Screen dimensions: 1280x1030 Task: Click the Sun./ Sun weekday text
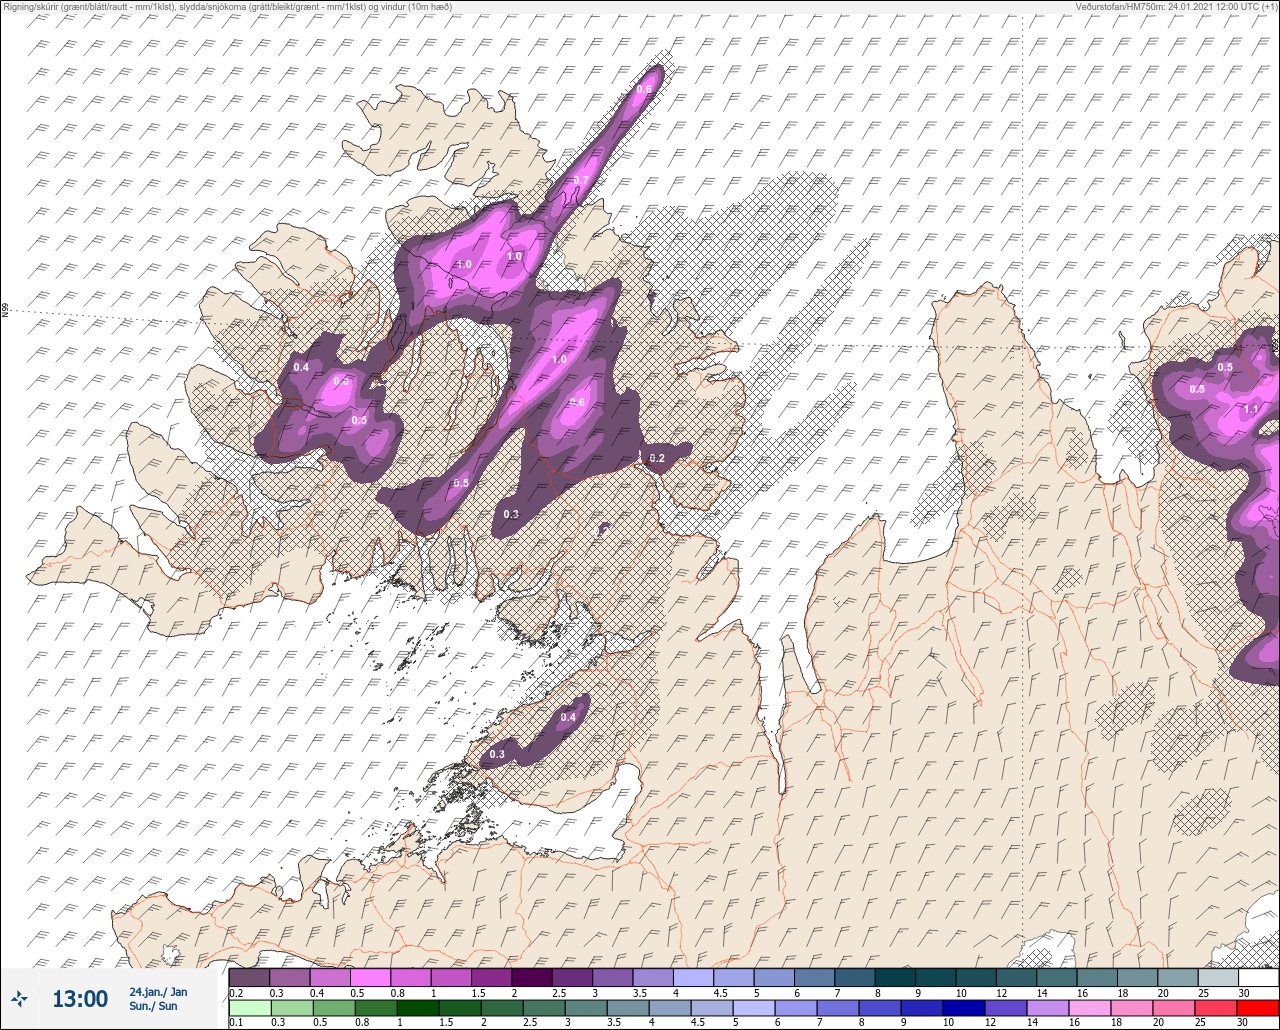(x=151, y=1005)
